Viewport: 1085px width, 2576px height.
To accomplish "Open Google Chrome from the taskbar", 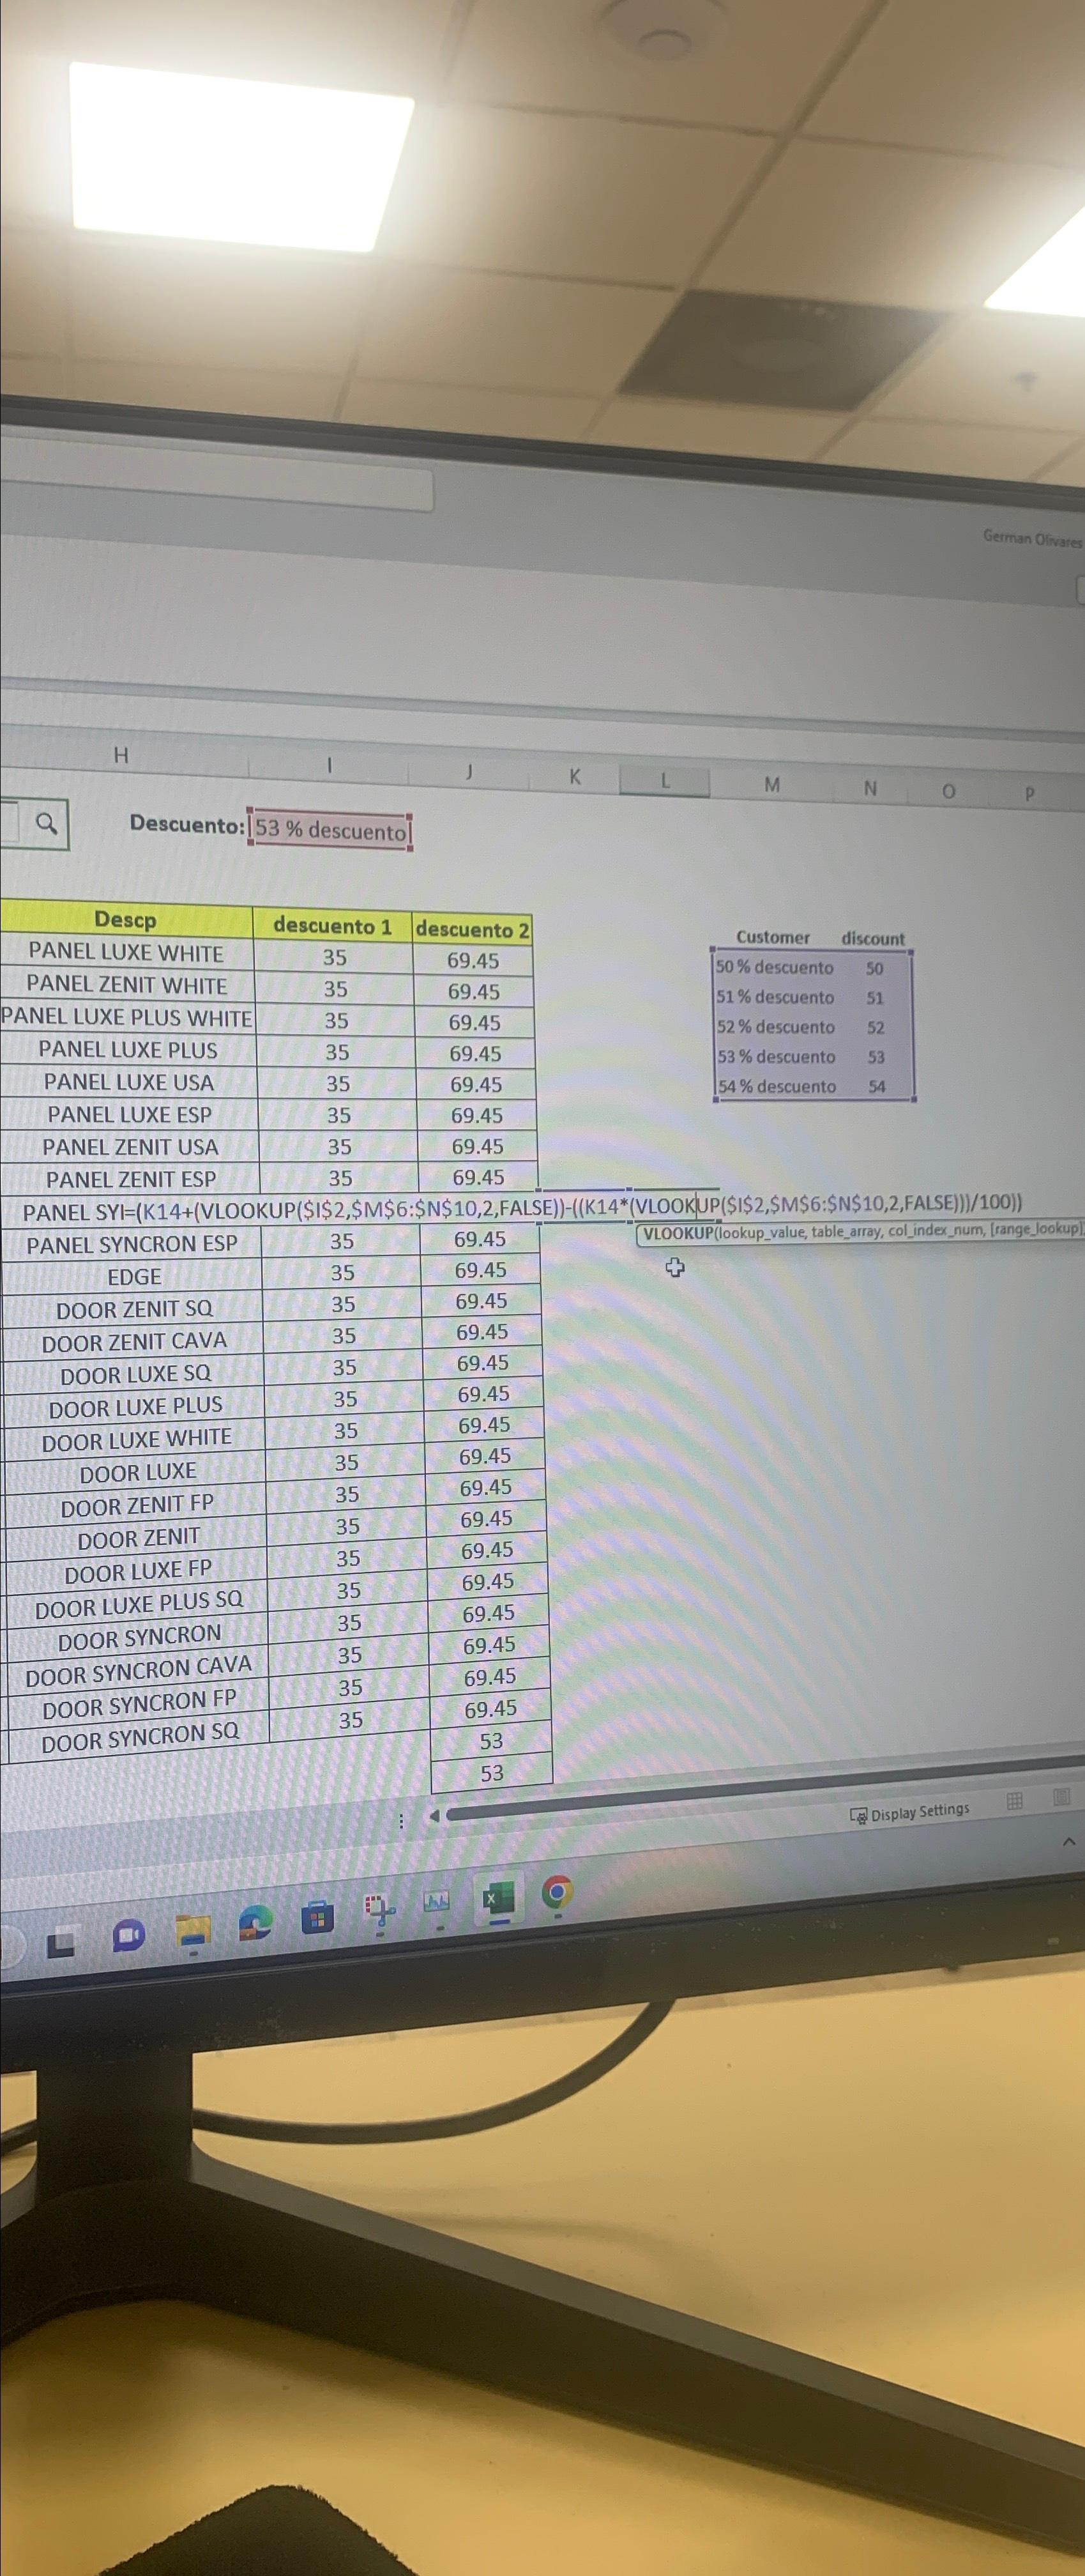I will click(557, 1891).
